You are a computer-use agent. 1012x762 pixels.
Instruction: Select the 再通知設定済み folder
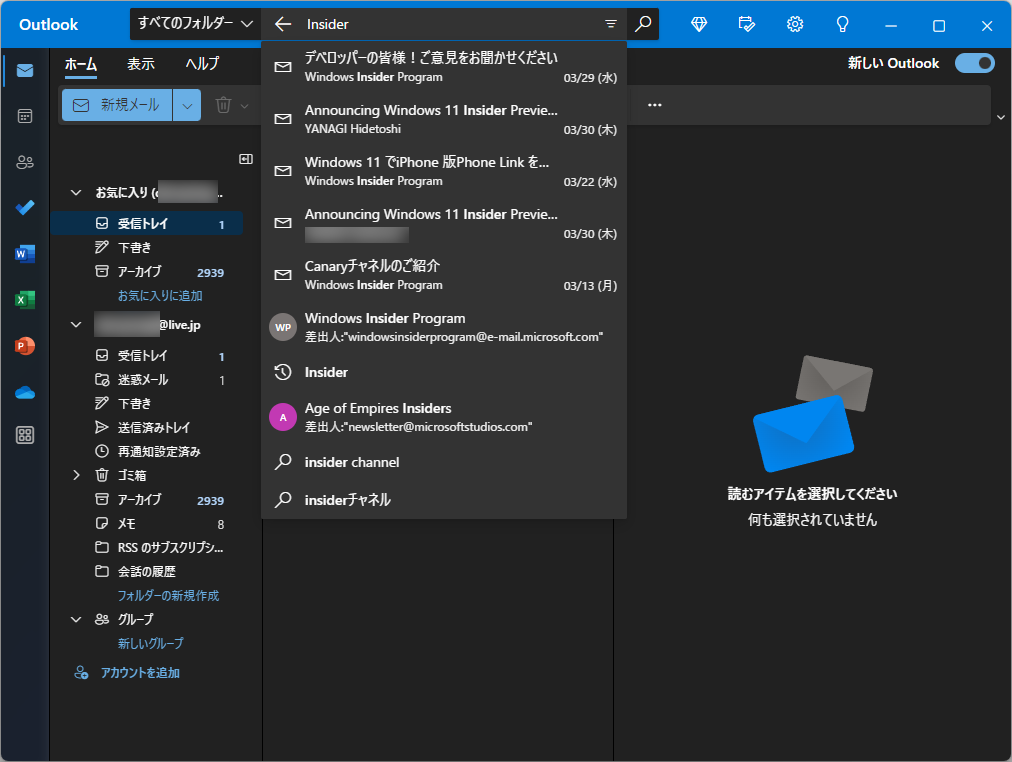(147, 451)
